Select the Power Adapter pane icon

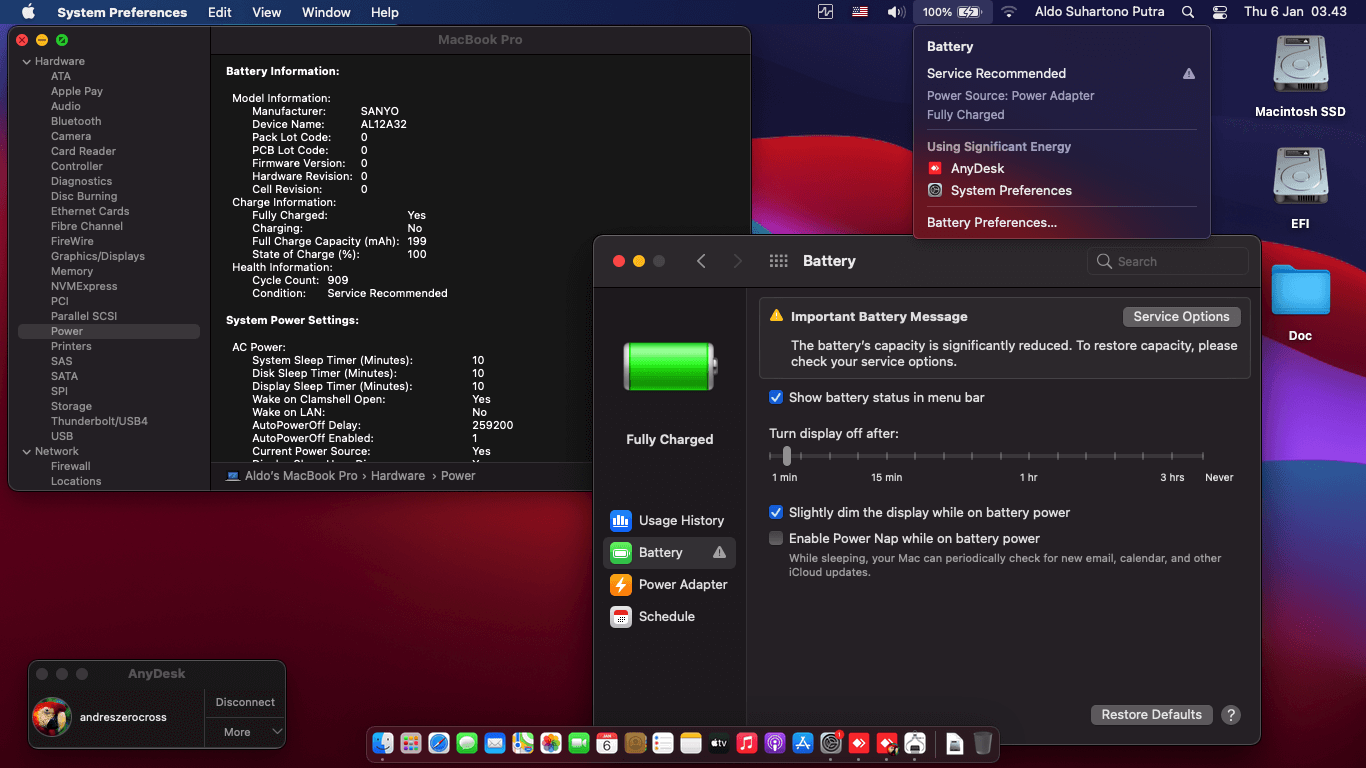pos(621,585)
